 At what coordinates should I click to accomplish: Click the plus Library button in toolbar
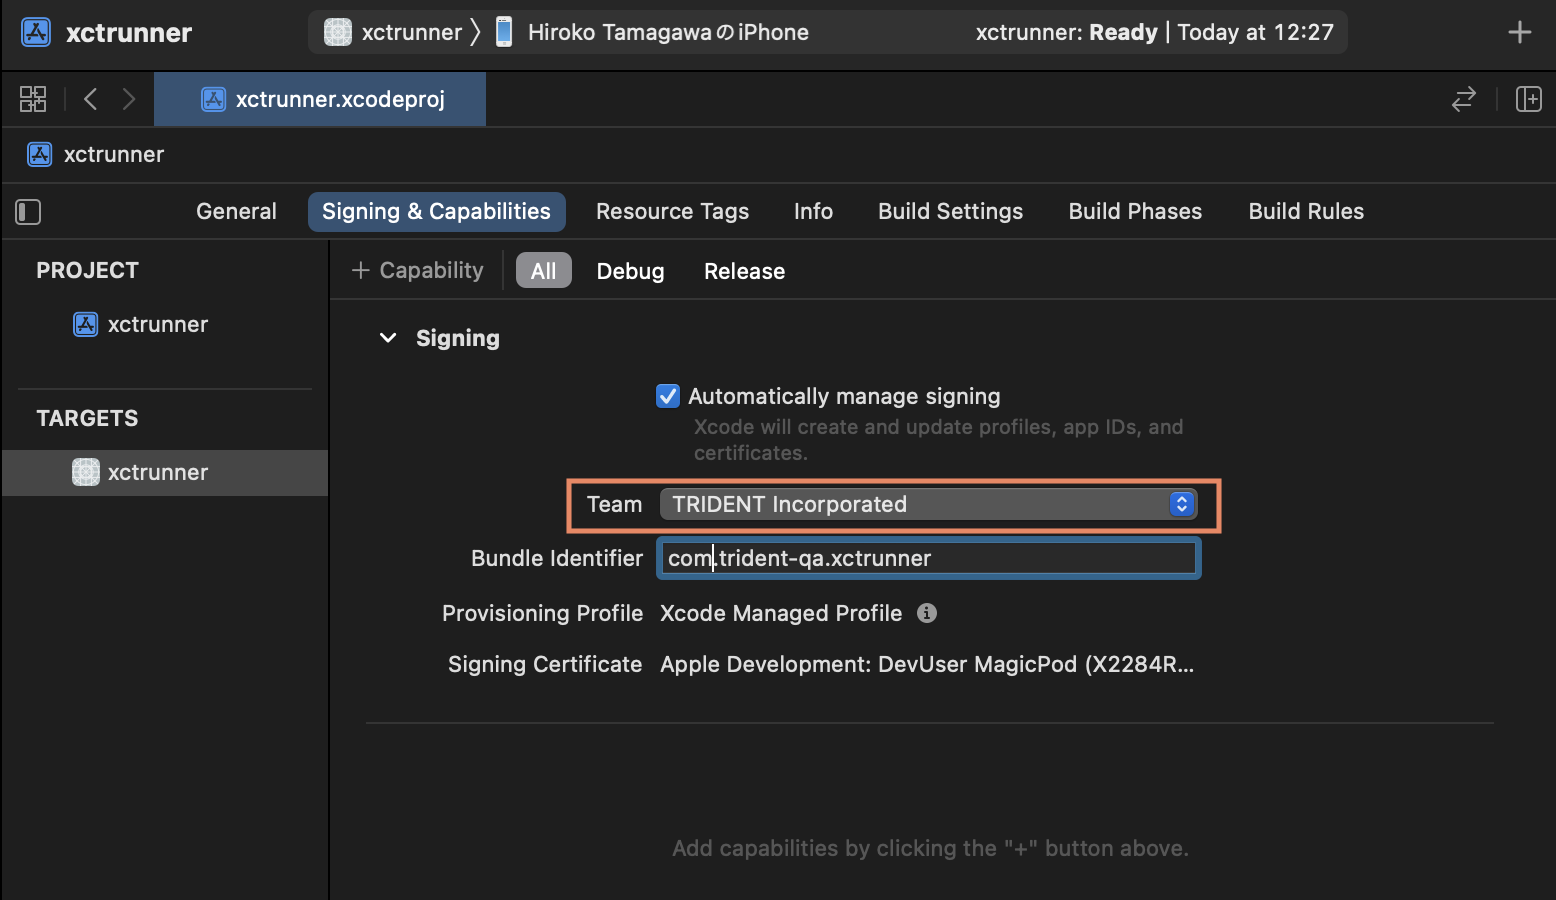coord(1519,32)
